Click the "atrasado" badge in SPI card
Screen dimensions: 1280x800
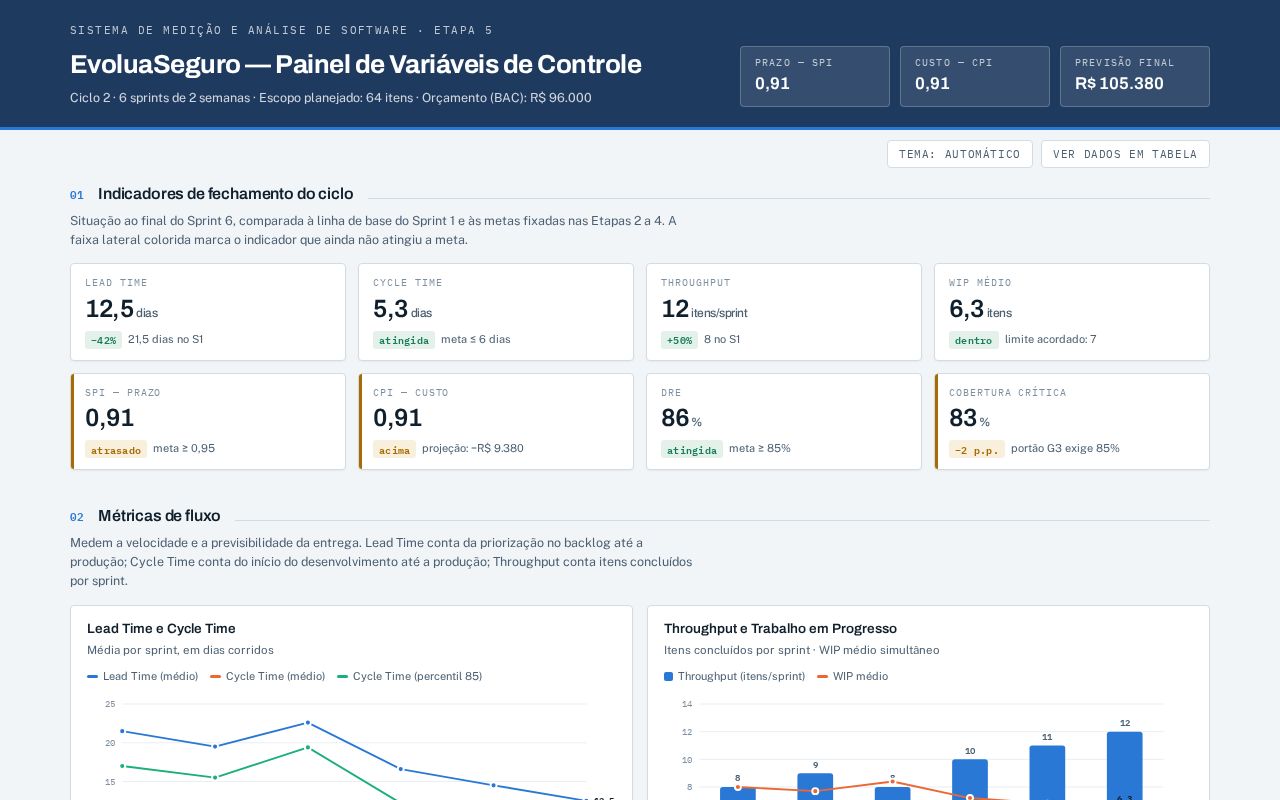click(x=116, y=449)
